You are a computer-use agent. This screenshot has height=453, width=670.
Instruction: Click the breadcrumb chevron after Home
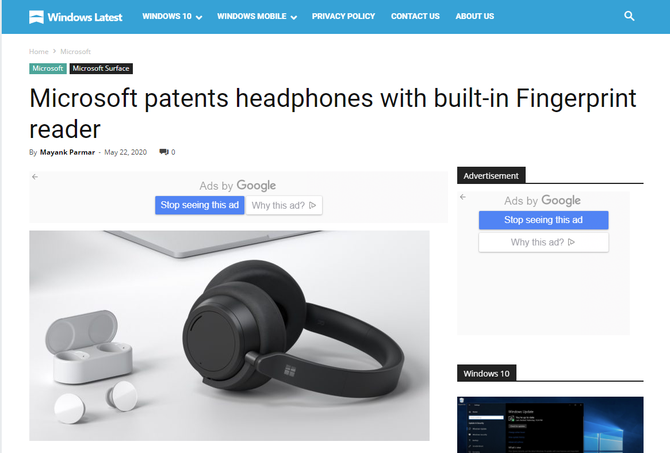(54, 51)
